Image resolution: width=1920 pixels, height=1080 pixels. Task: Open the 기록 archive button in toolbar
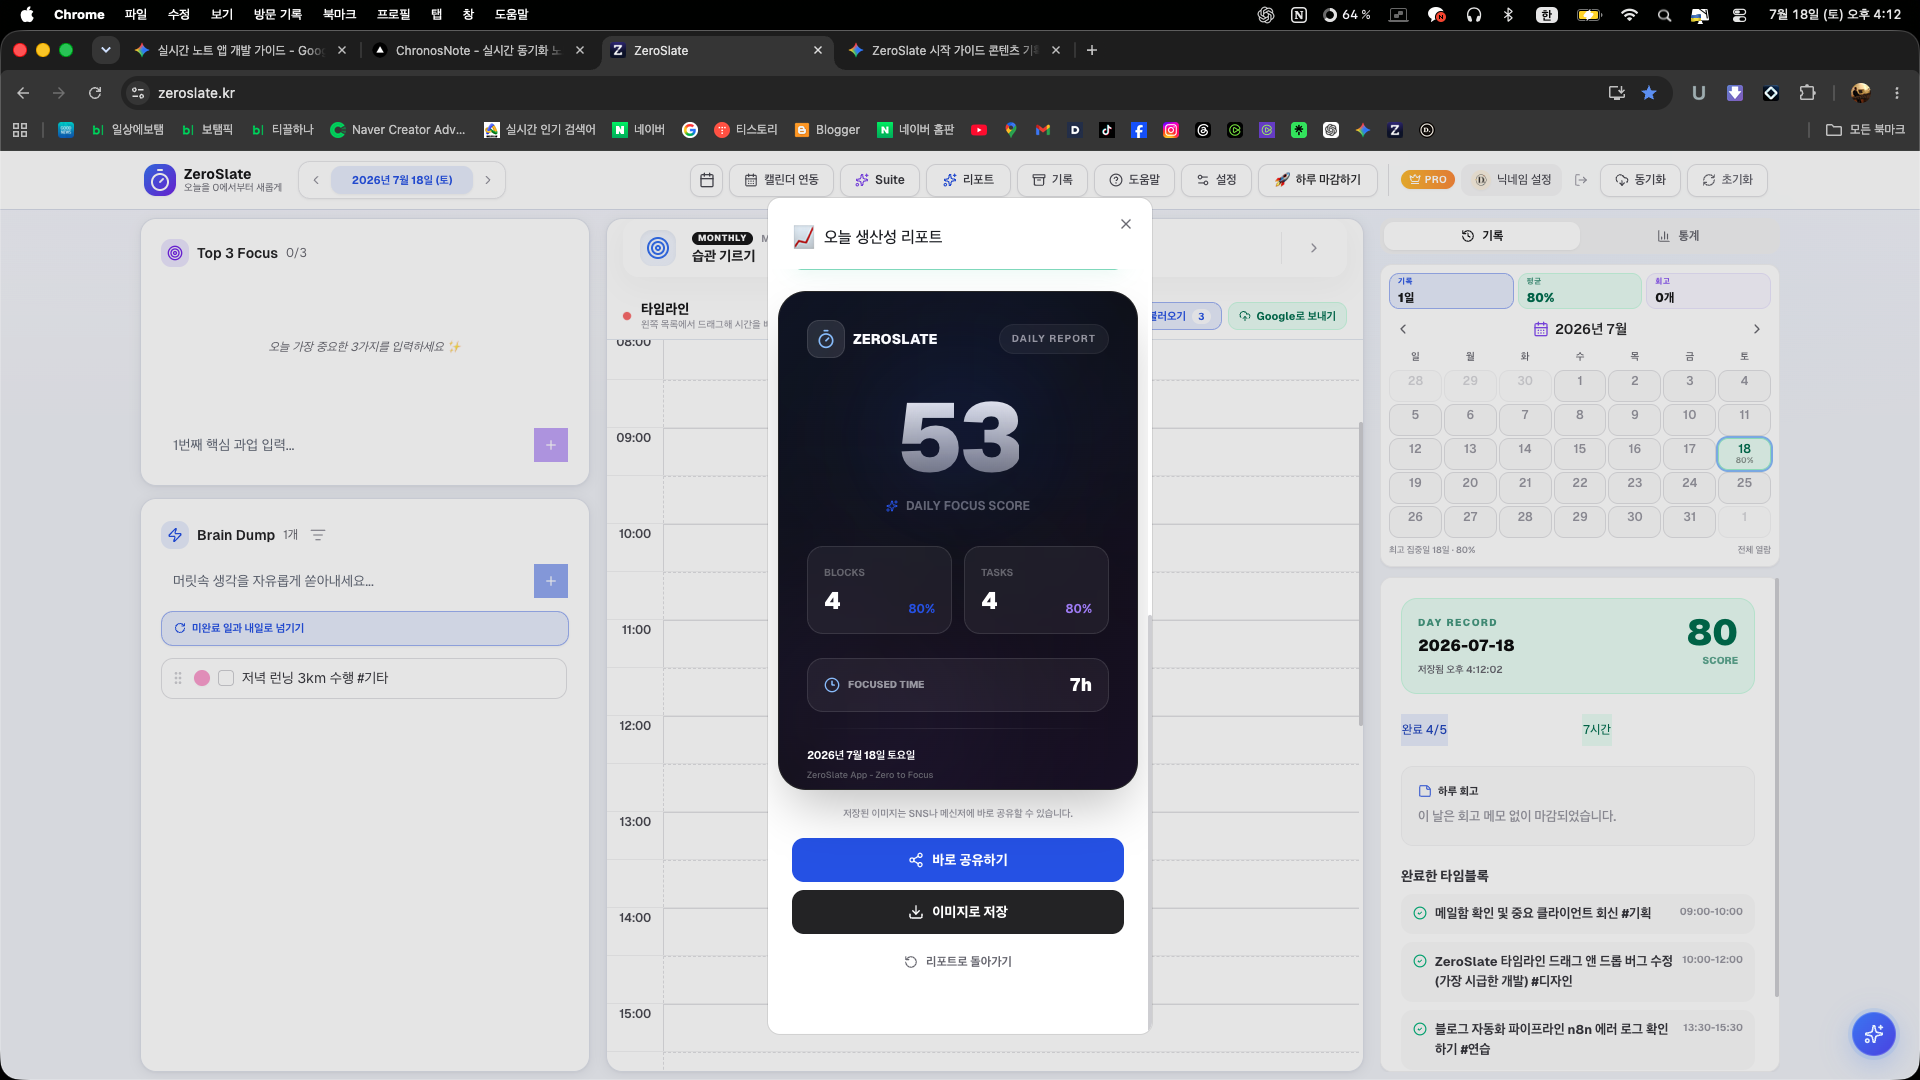pos(1052,180)
